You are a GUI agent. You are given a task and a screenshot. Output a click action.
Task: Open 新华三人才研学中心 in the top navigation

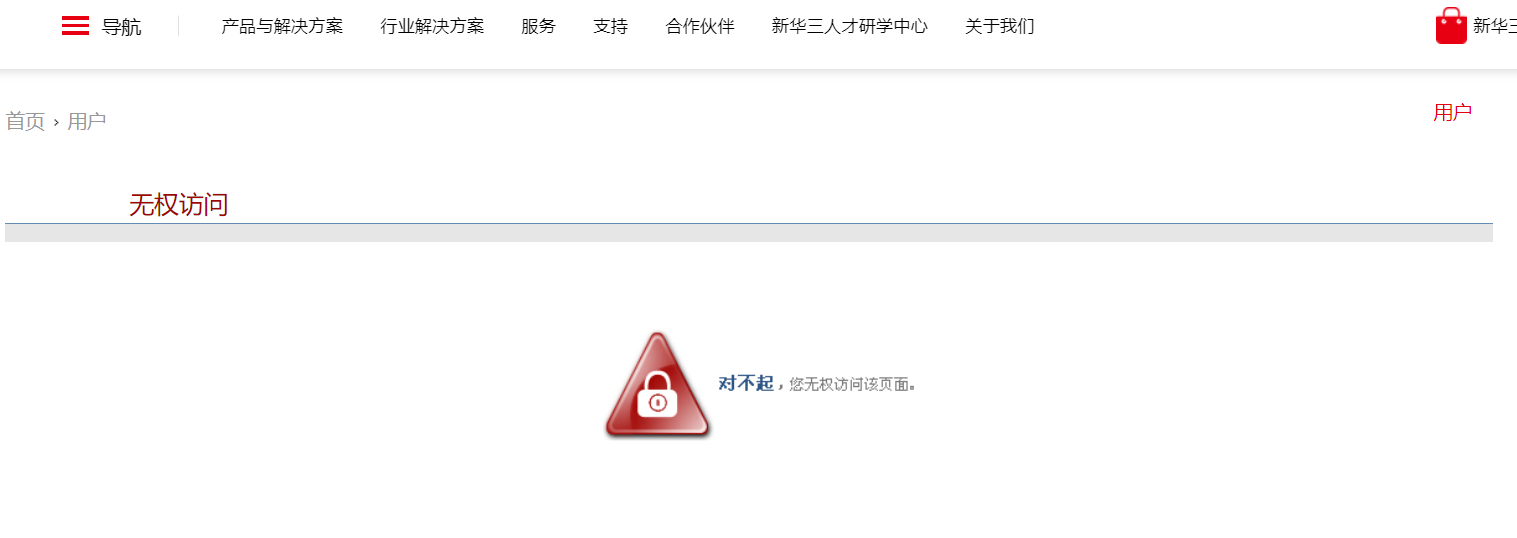(x=850, y=27)
